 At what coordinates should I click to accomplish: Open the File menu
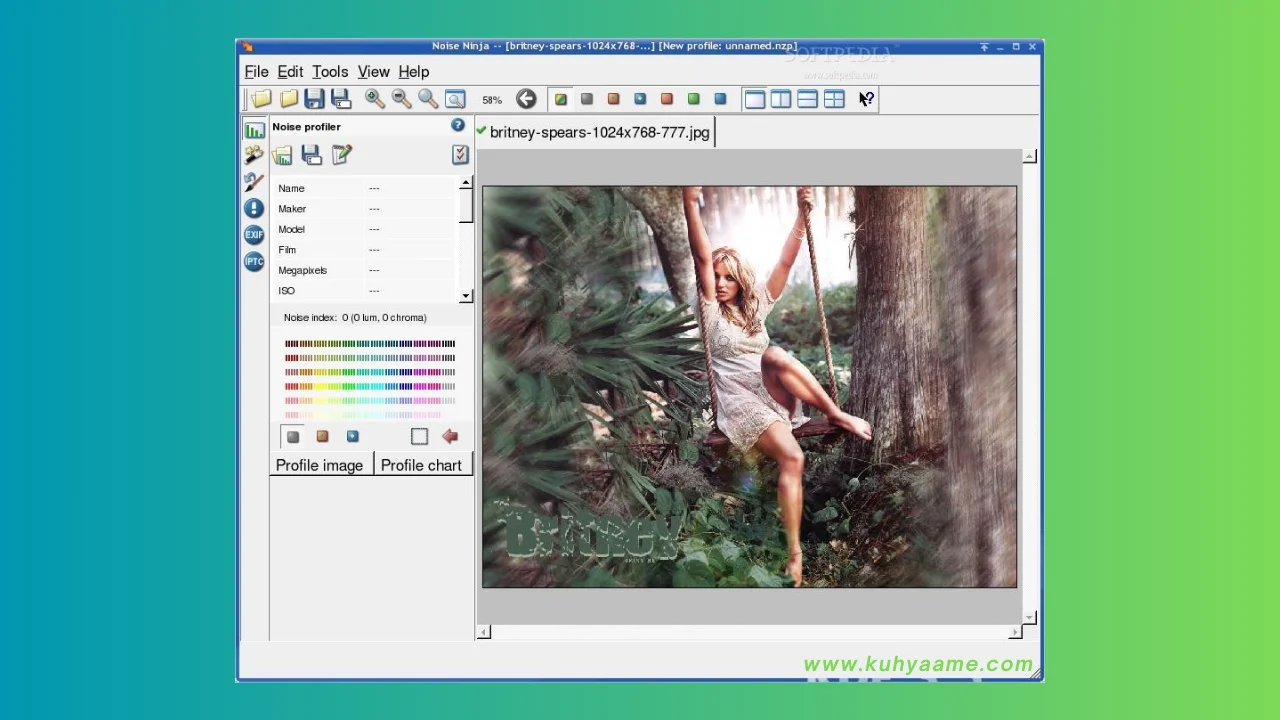256,72
